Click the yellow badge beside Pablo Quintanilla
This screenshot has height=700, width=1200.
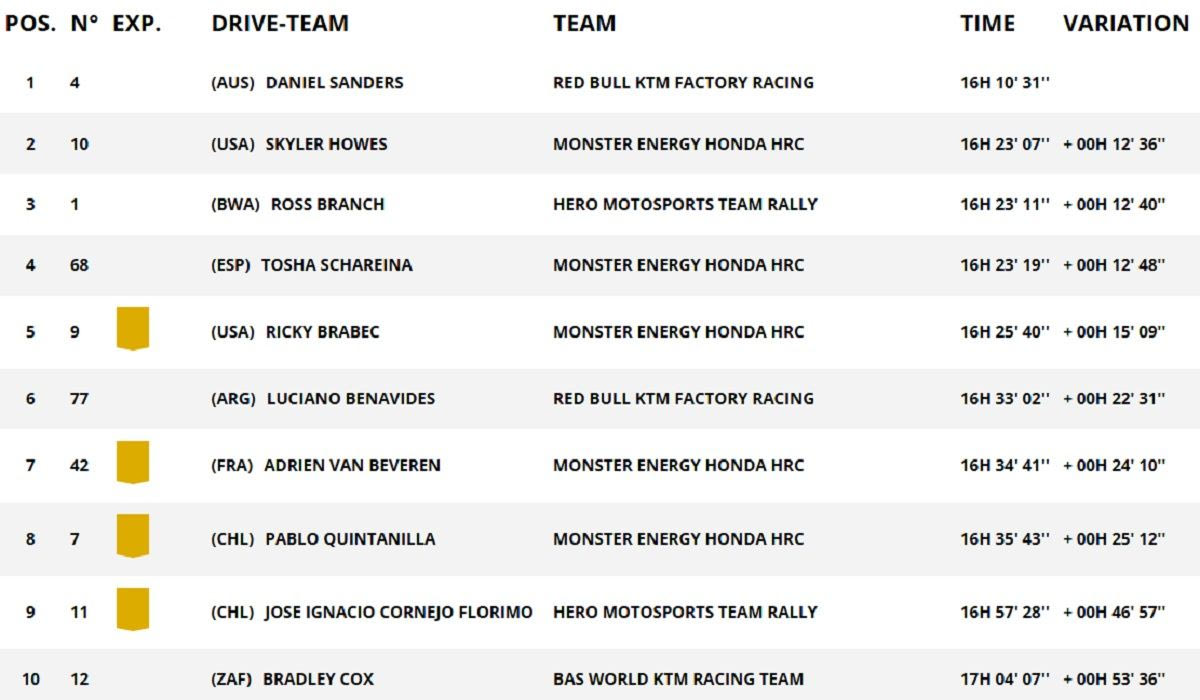click(132, 535)
